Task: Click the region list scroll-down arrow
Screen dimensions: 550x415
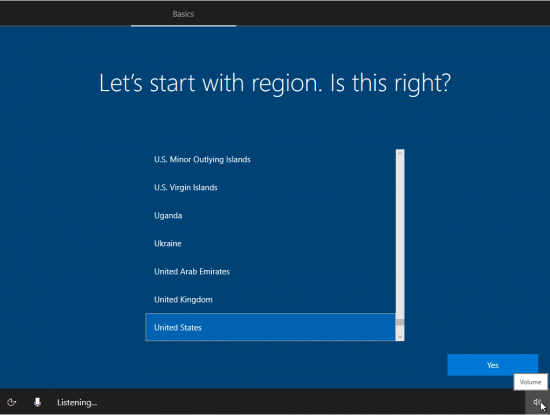Action: tap(400, 337)
